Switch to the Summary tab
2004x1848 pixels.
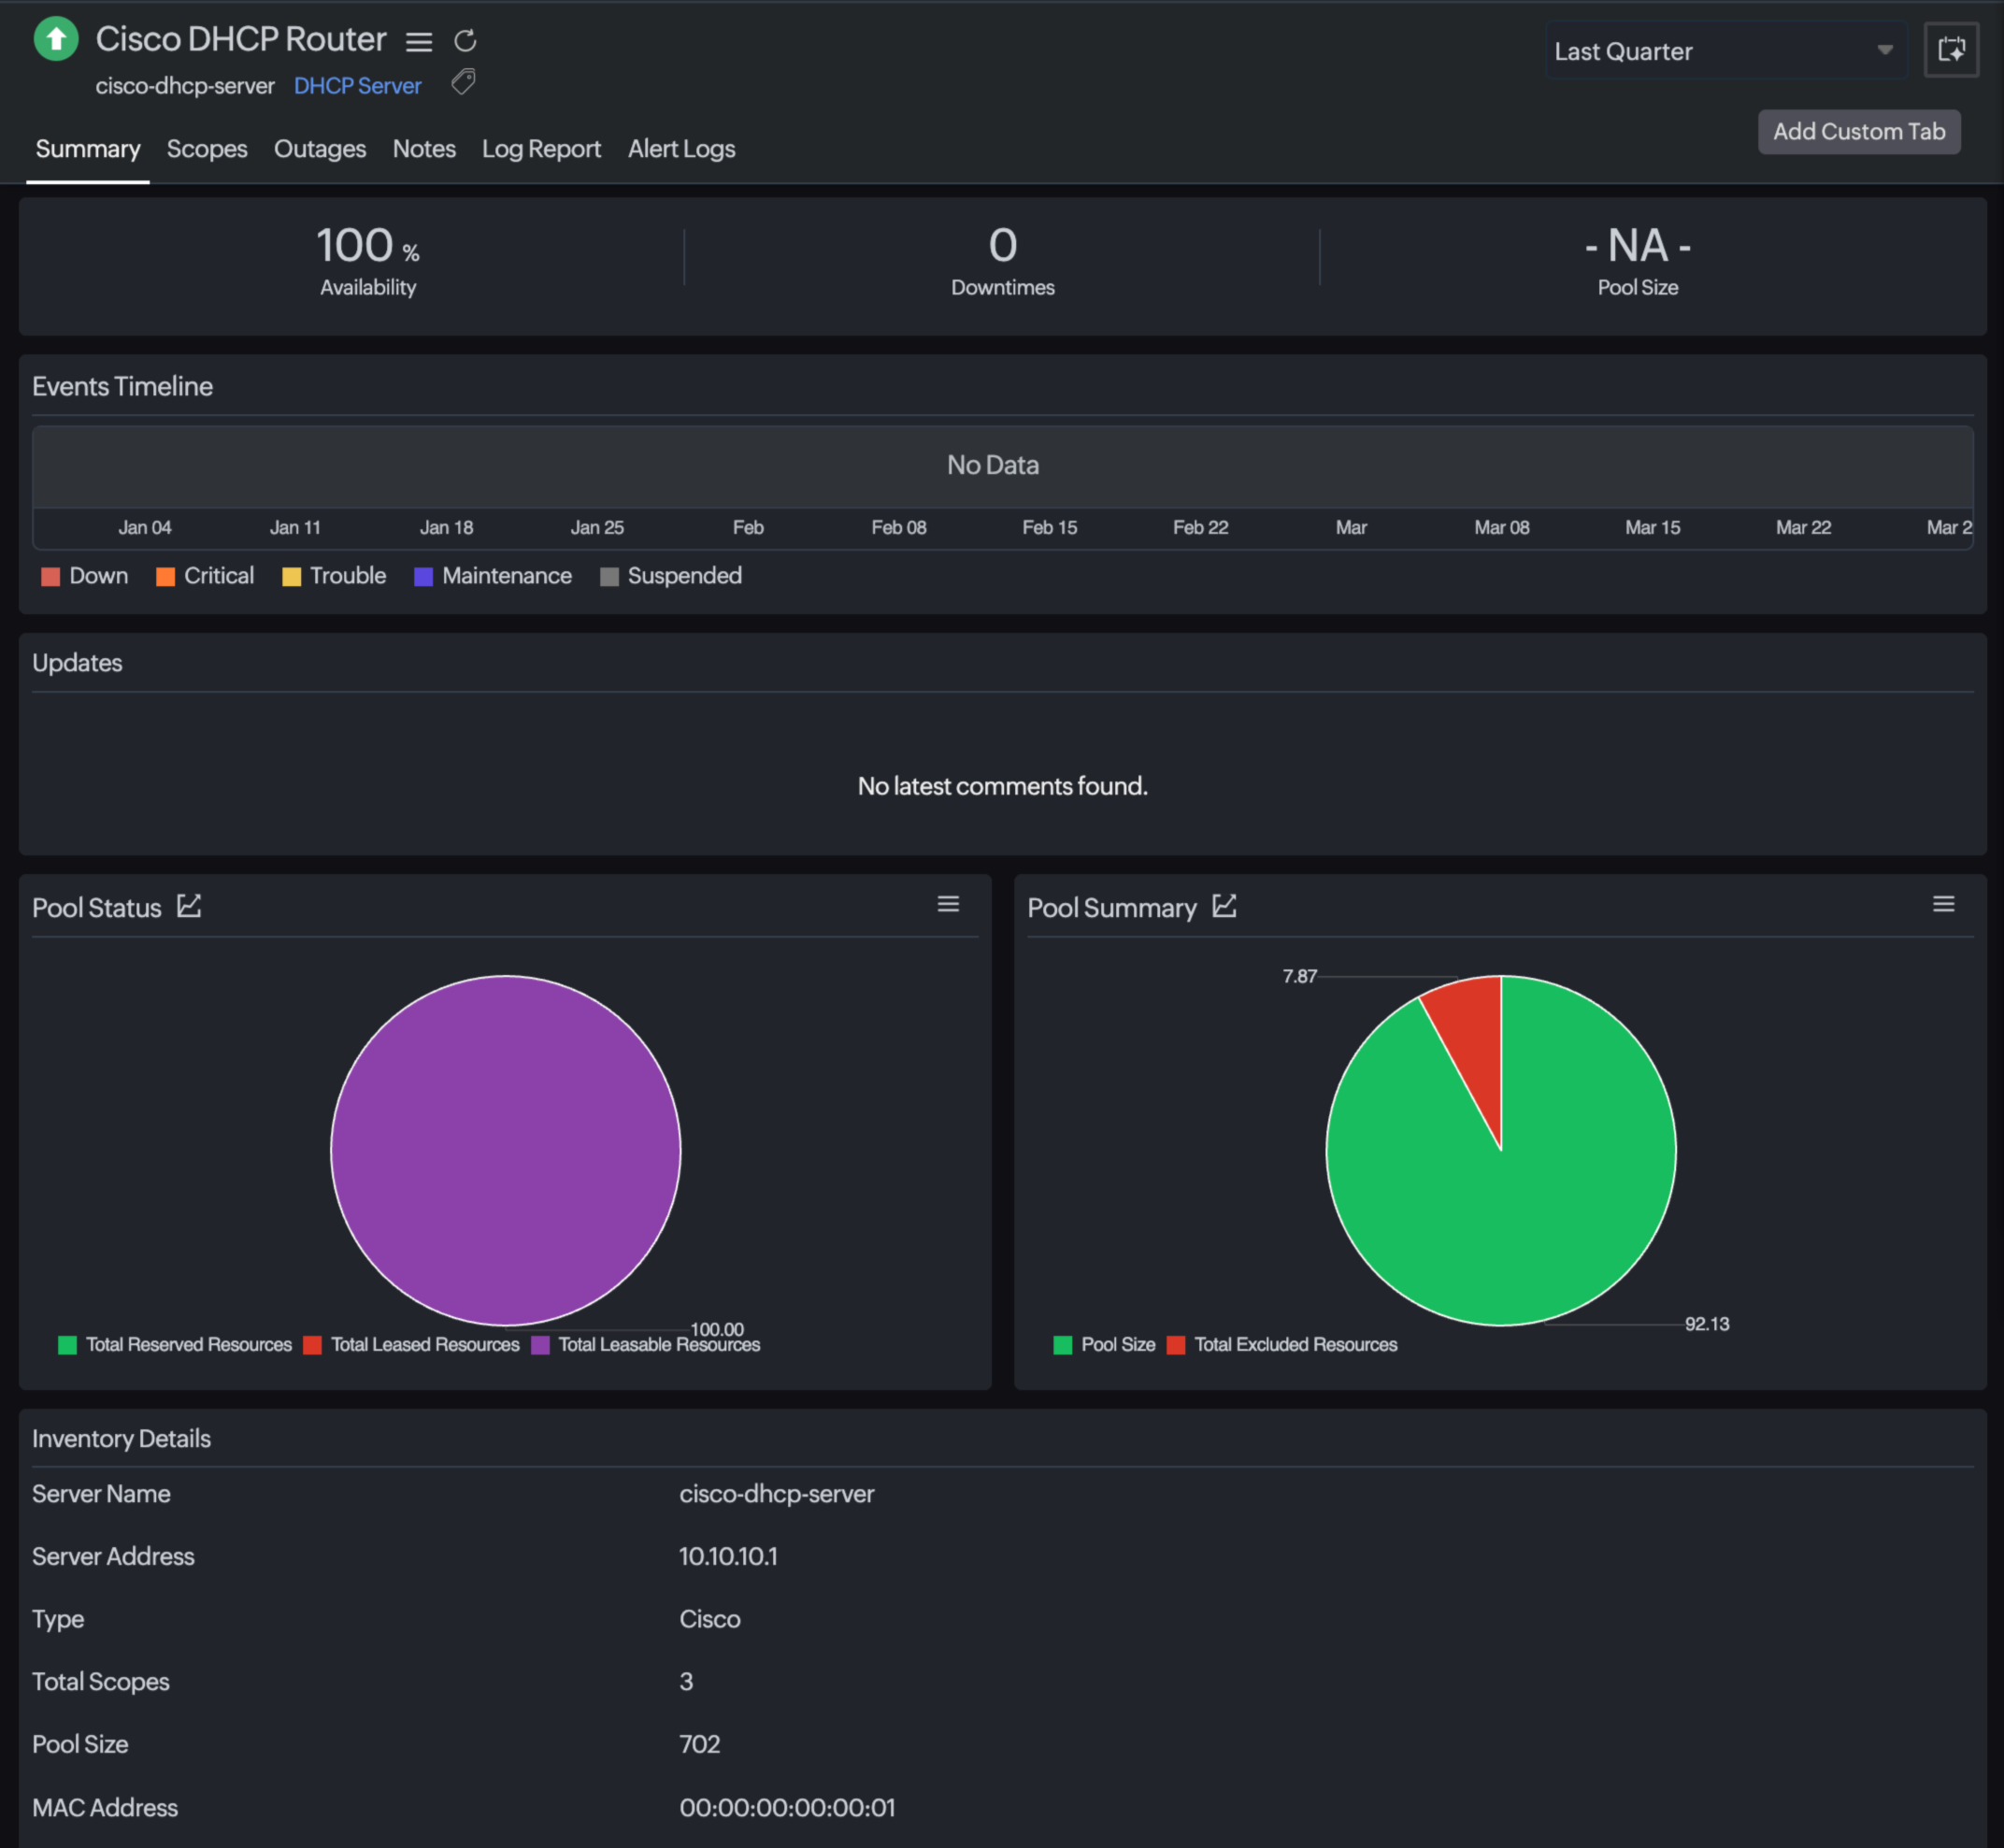pyautogui.click(x=88, y=149)
